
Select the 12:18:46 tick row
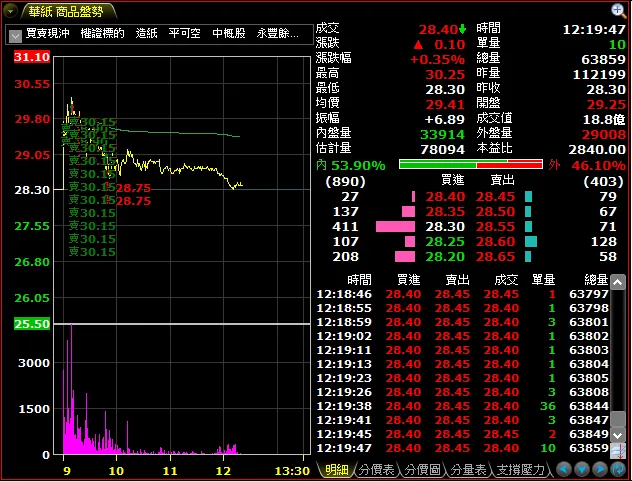pyautogui.click(x=462, y=294)
